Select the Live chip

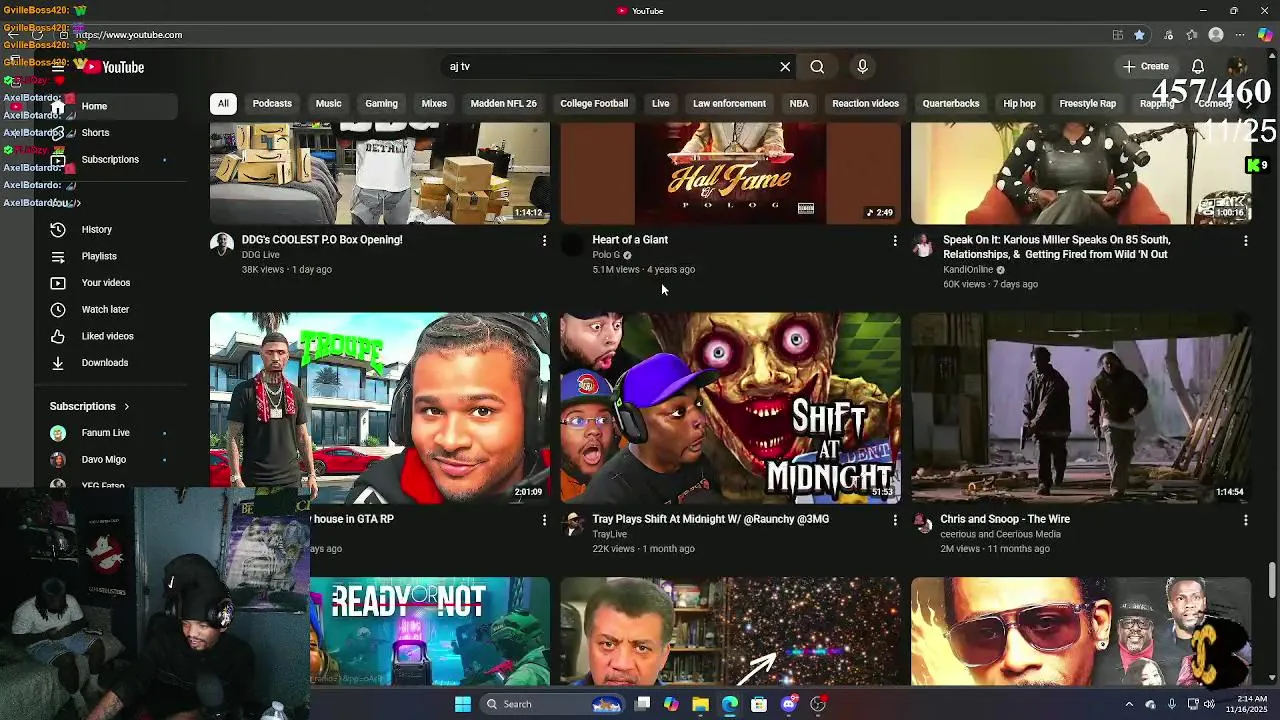(660, 104)
